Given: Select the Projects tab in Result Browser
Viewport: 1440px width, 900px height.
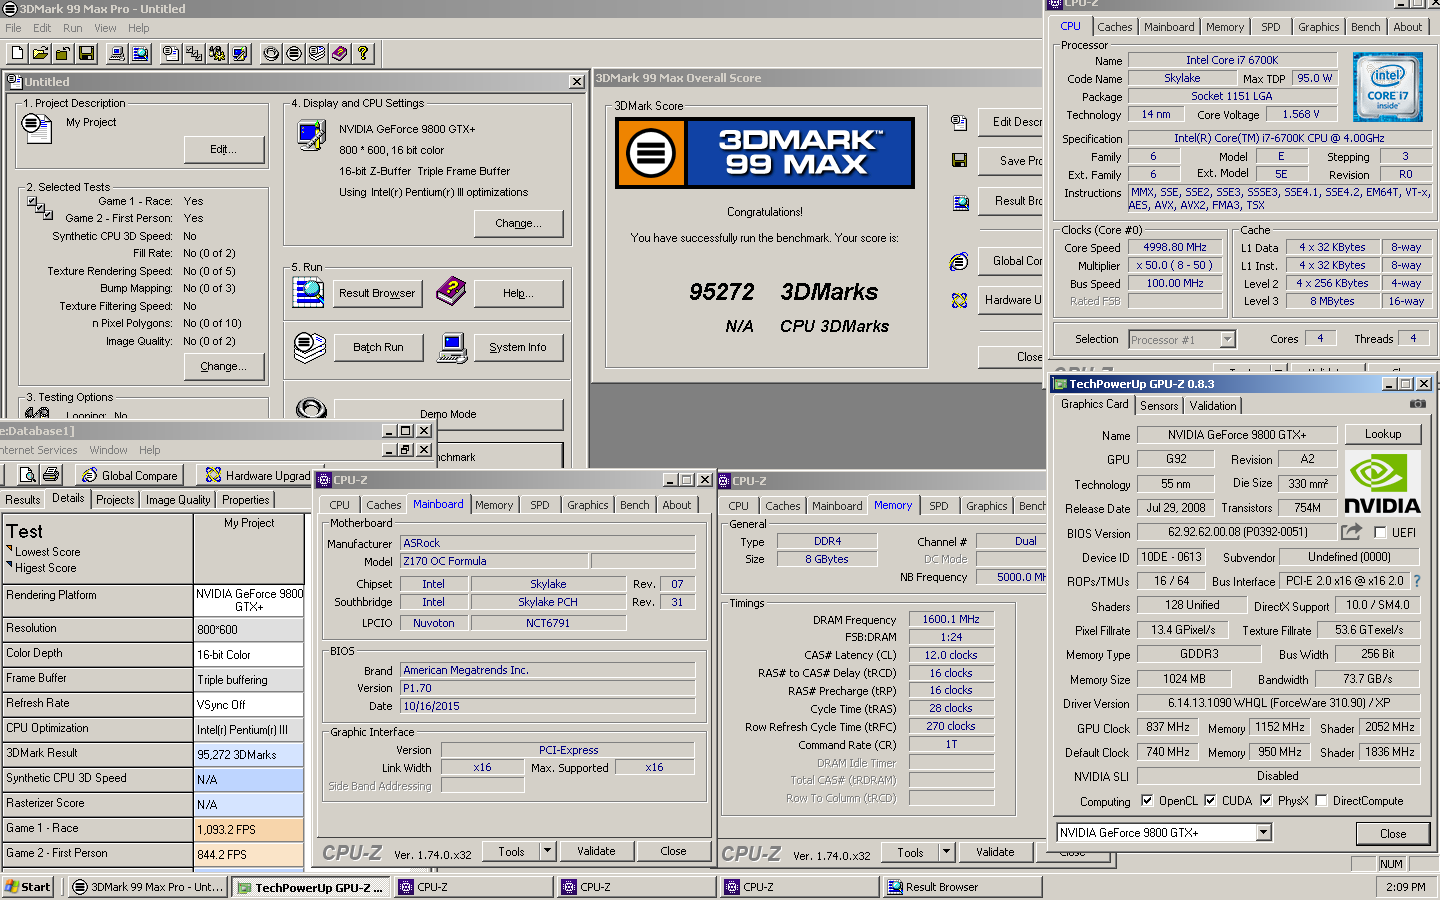Looking at the screenshot, I should (x=115, y=500).
